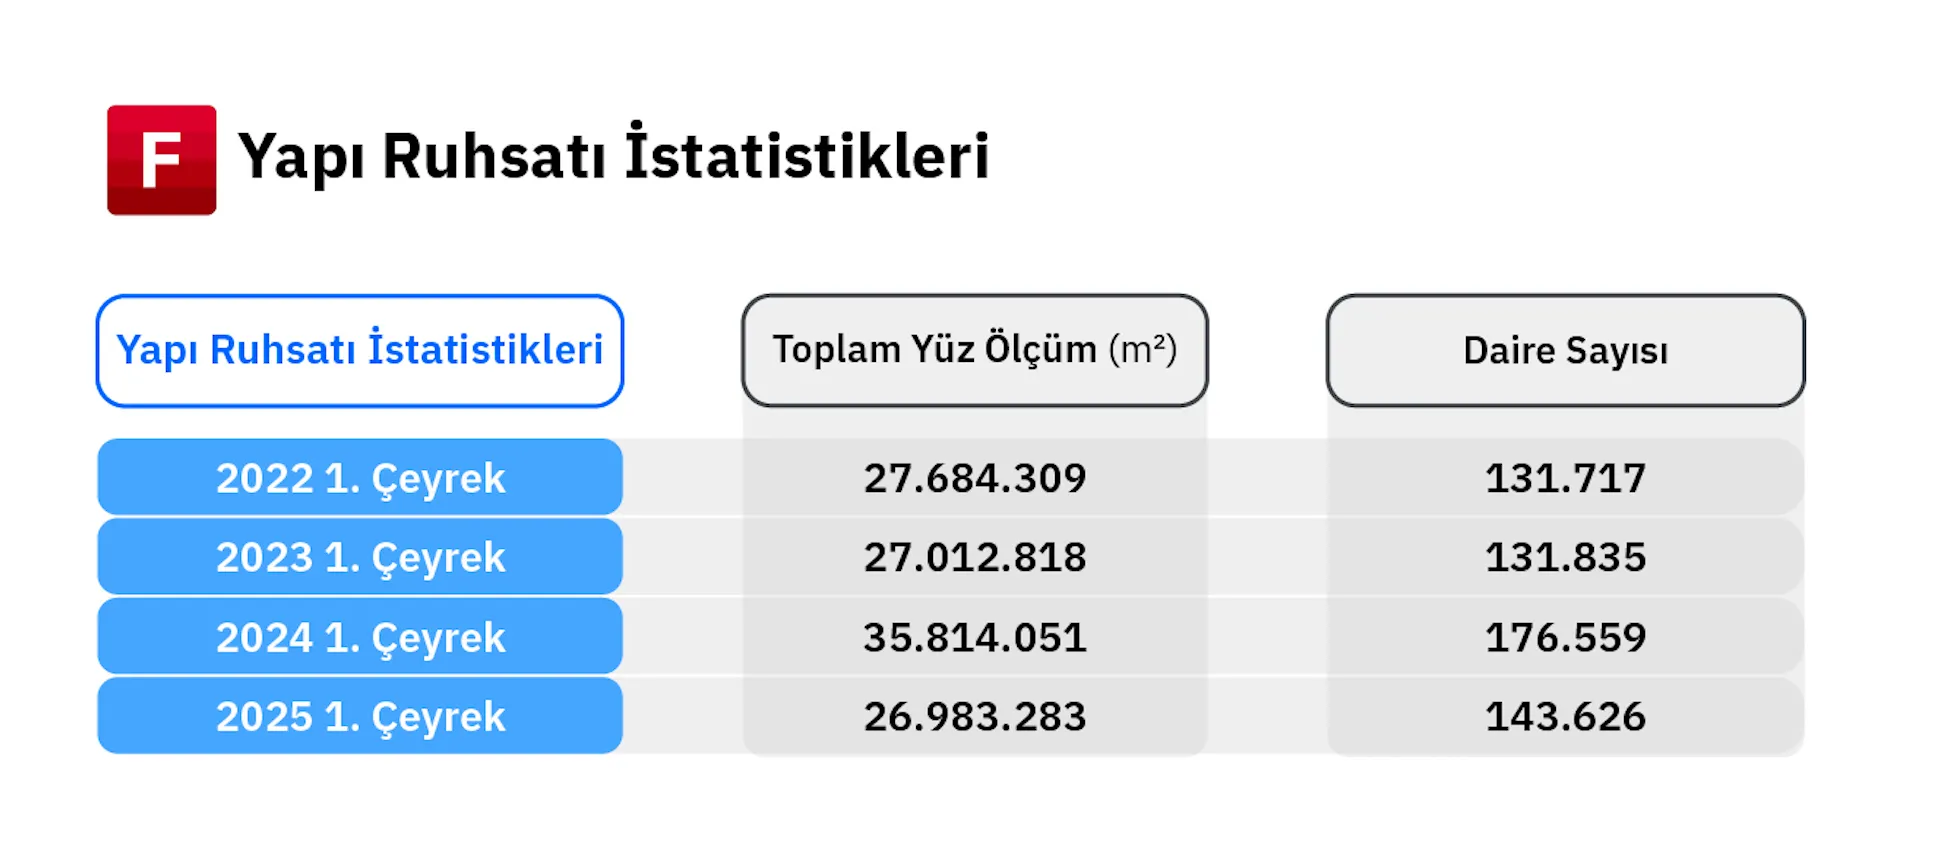1950x866 pixels.
Task: Click the m² unit in column header
Action: [x=1143, y=349]
